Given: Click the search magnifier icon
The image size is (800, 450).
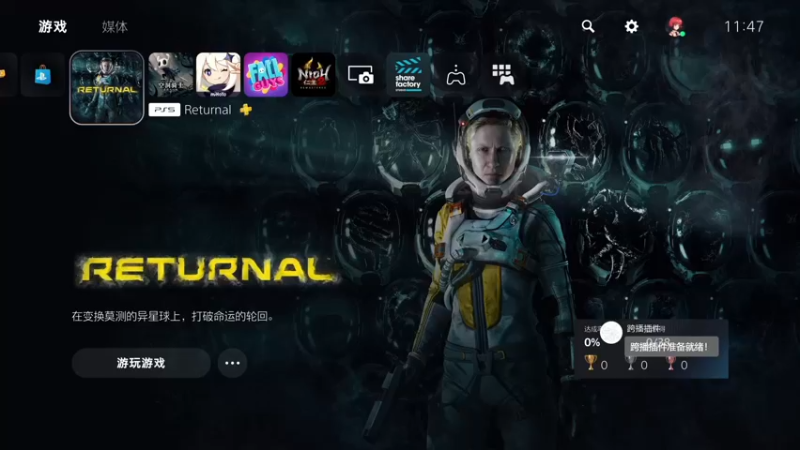Looking at the screenshot, I should click(588, 26).
